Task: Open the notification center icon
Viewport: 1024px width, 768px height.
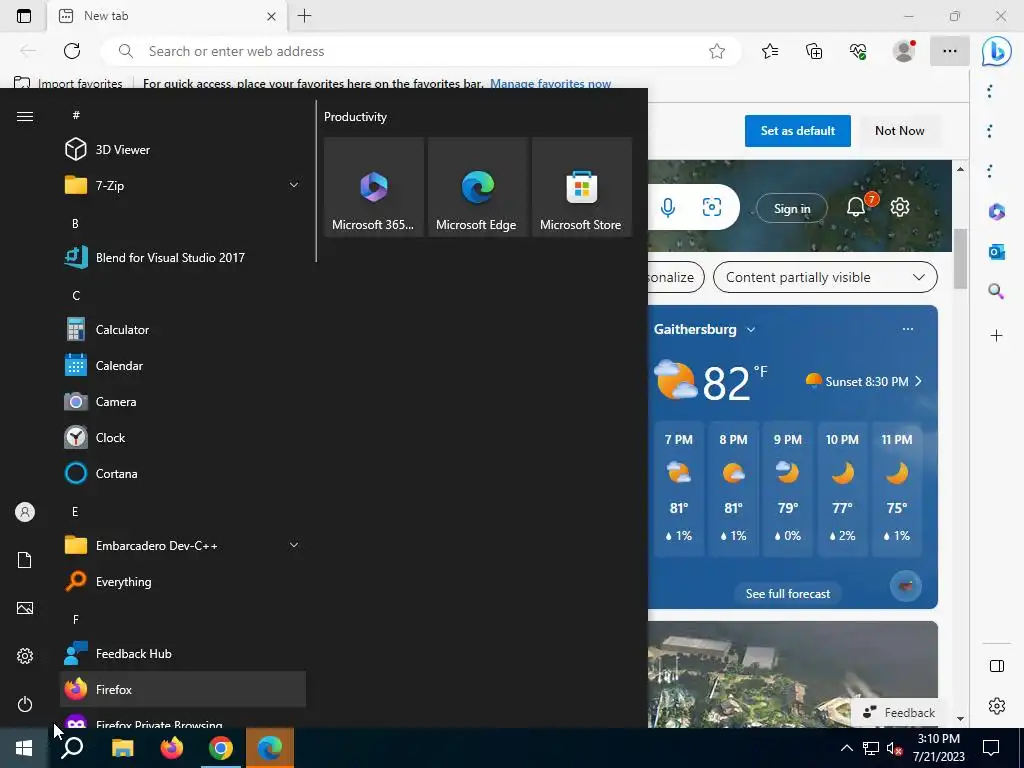Action: 991,748
